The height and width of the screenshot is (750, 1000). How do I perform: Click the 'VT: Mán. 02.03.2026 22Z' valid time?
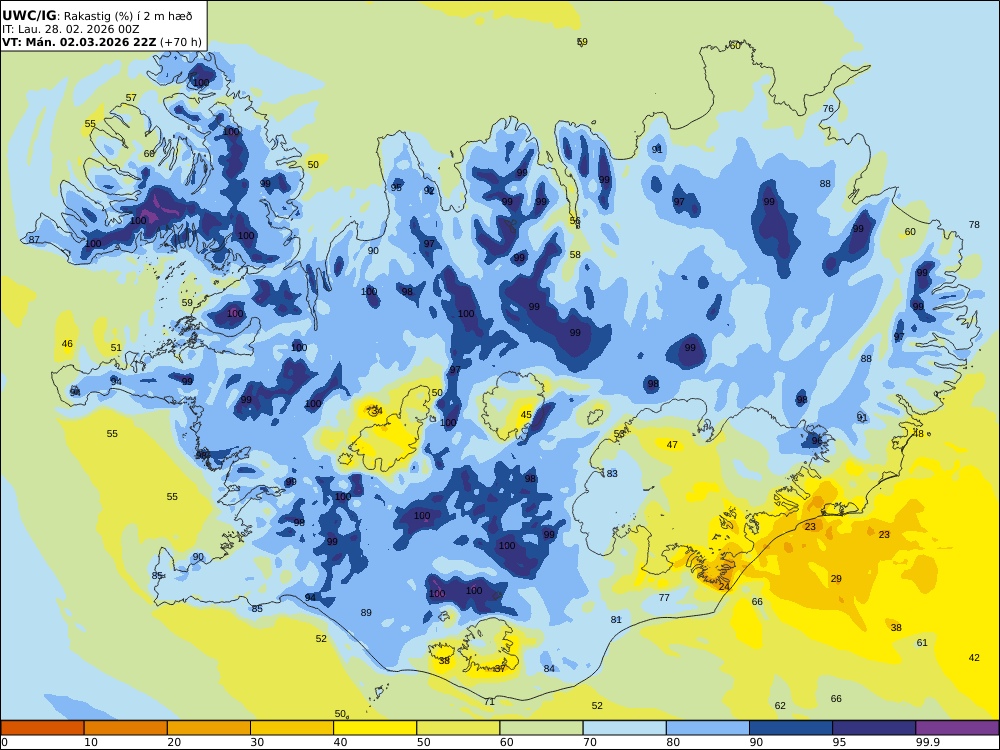[79, 42]
